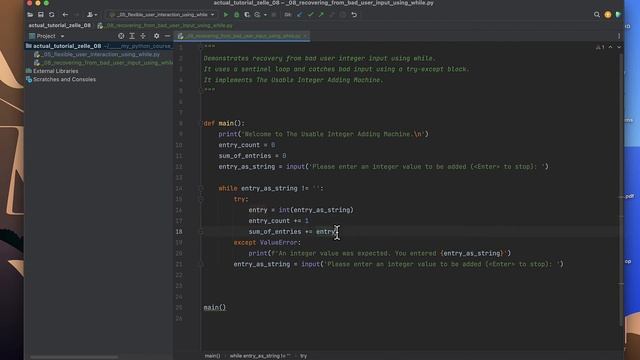Open the editor tabs overflow menu
640x360 pixels.
[619, 36]
